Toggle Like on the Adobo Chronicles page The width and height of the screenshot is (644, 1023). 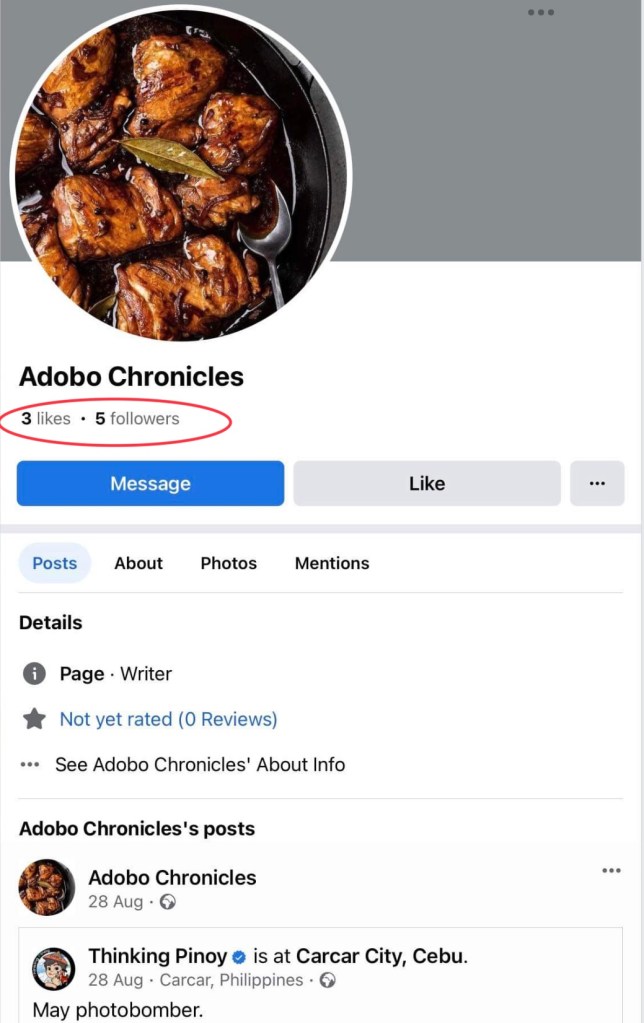pyautogui.click(x=427, y=483)
